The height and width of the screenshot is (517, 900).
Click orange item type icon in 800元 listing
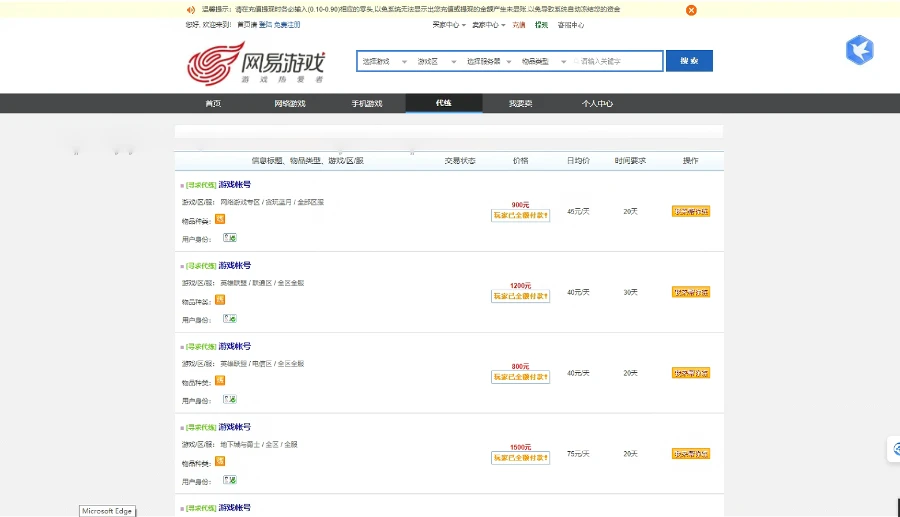[x=220, y=380]
